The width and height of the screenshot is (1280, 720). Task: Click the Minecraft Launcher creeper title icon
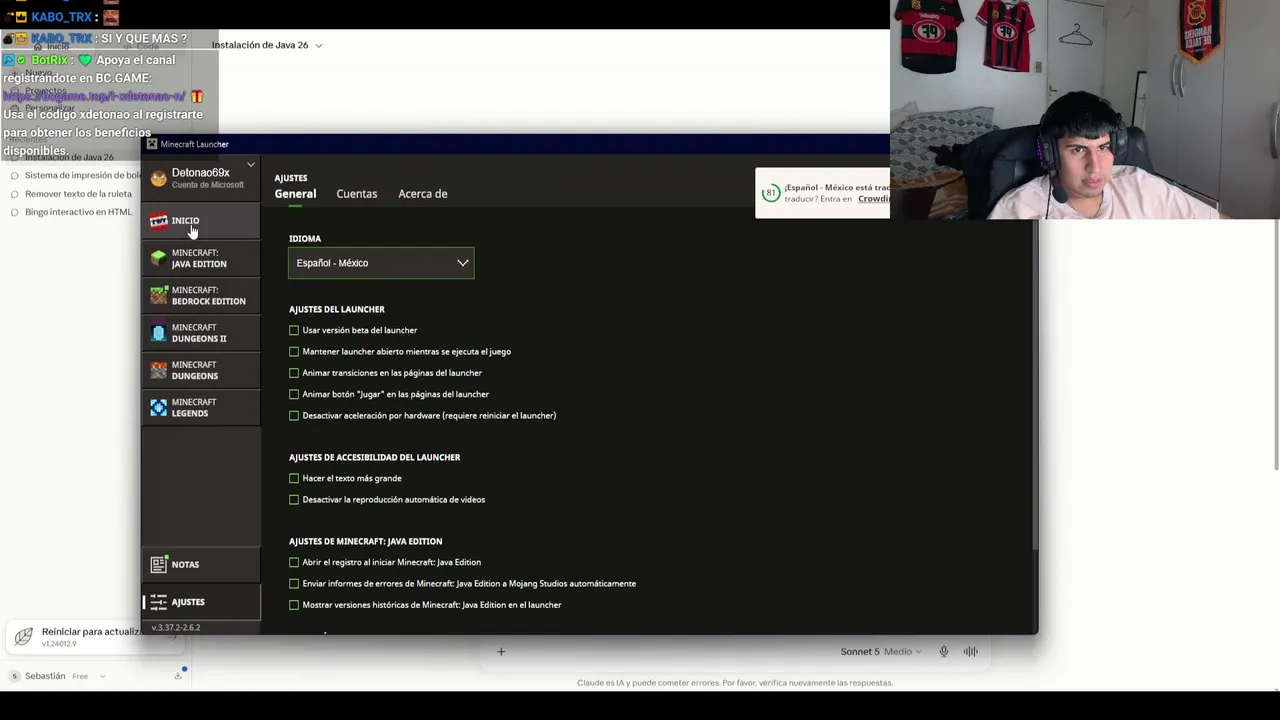tap(152, 144)
